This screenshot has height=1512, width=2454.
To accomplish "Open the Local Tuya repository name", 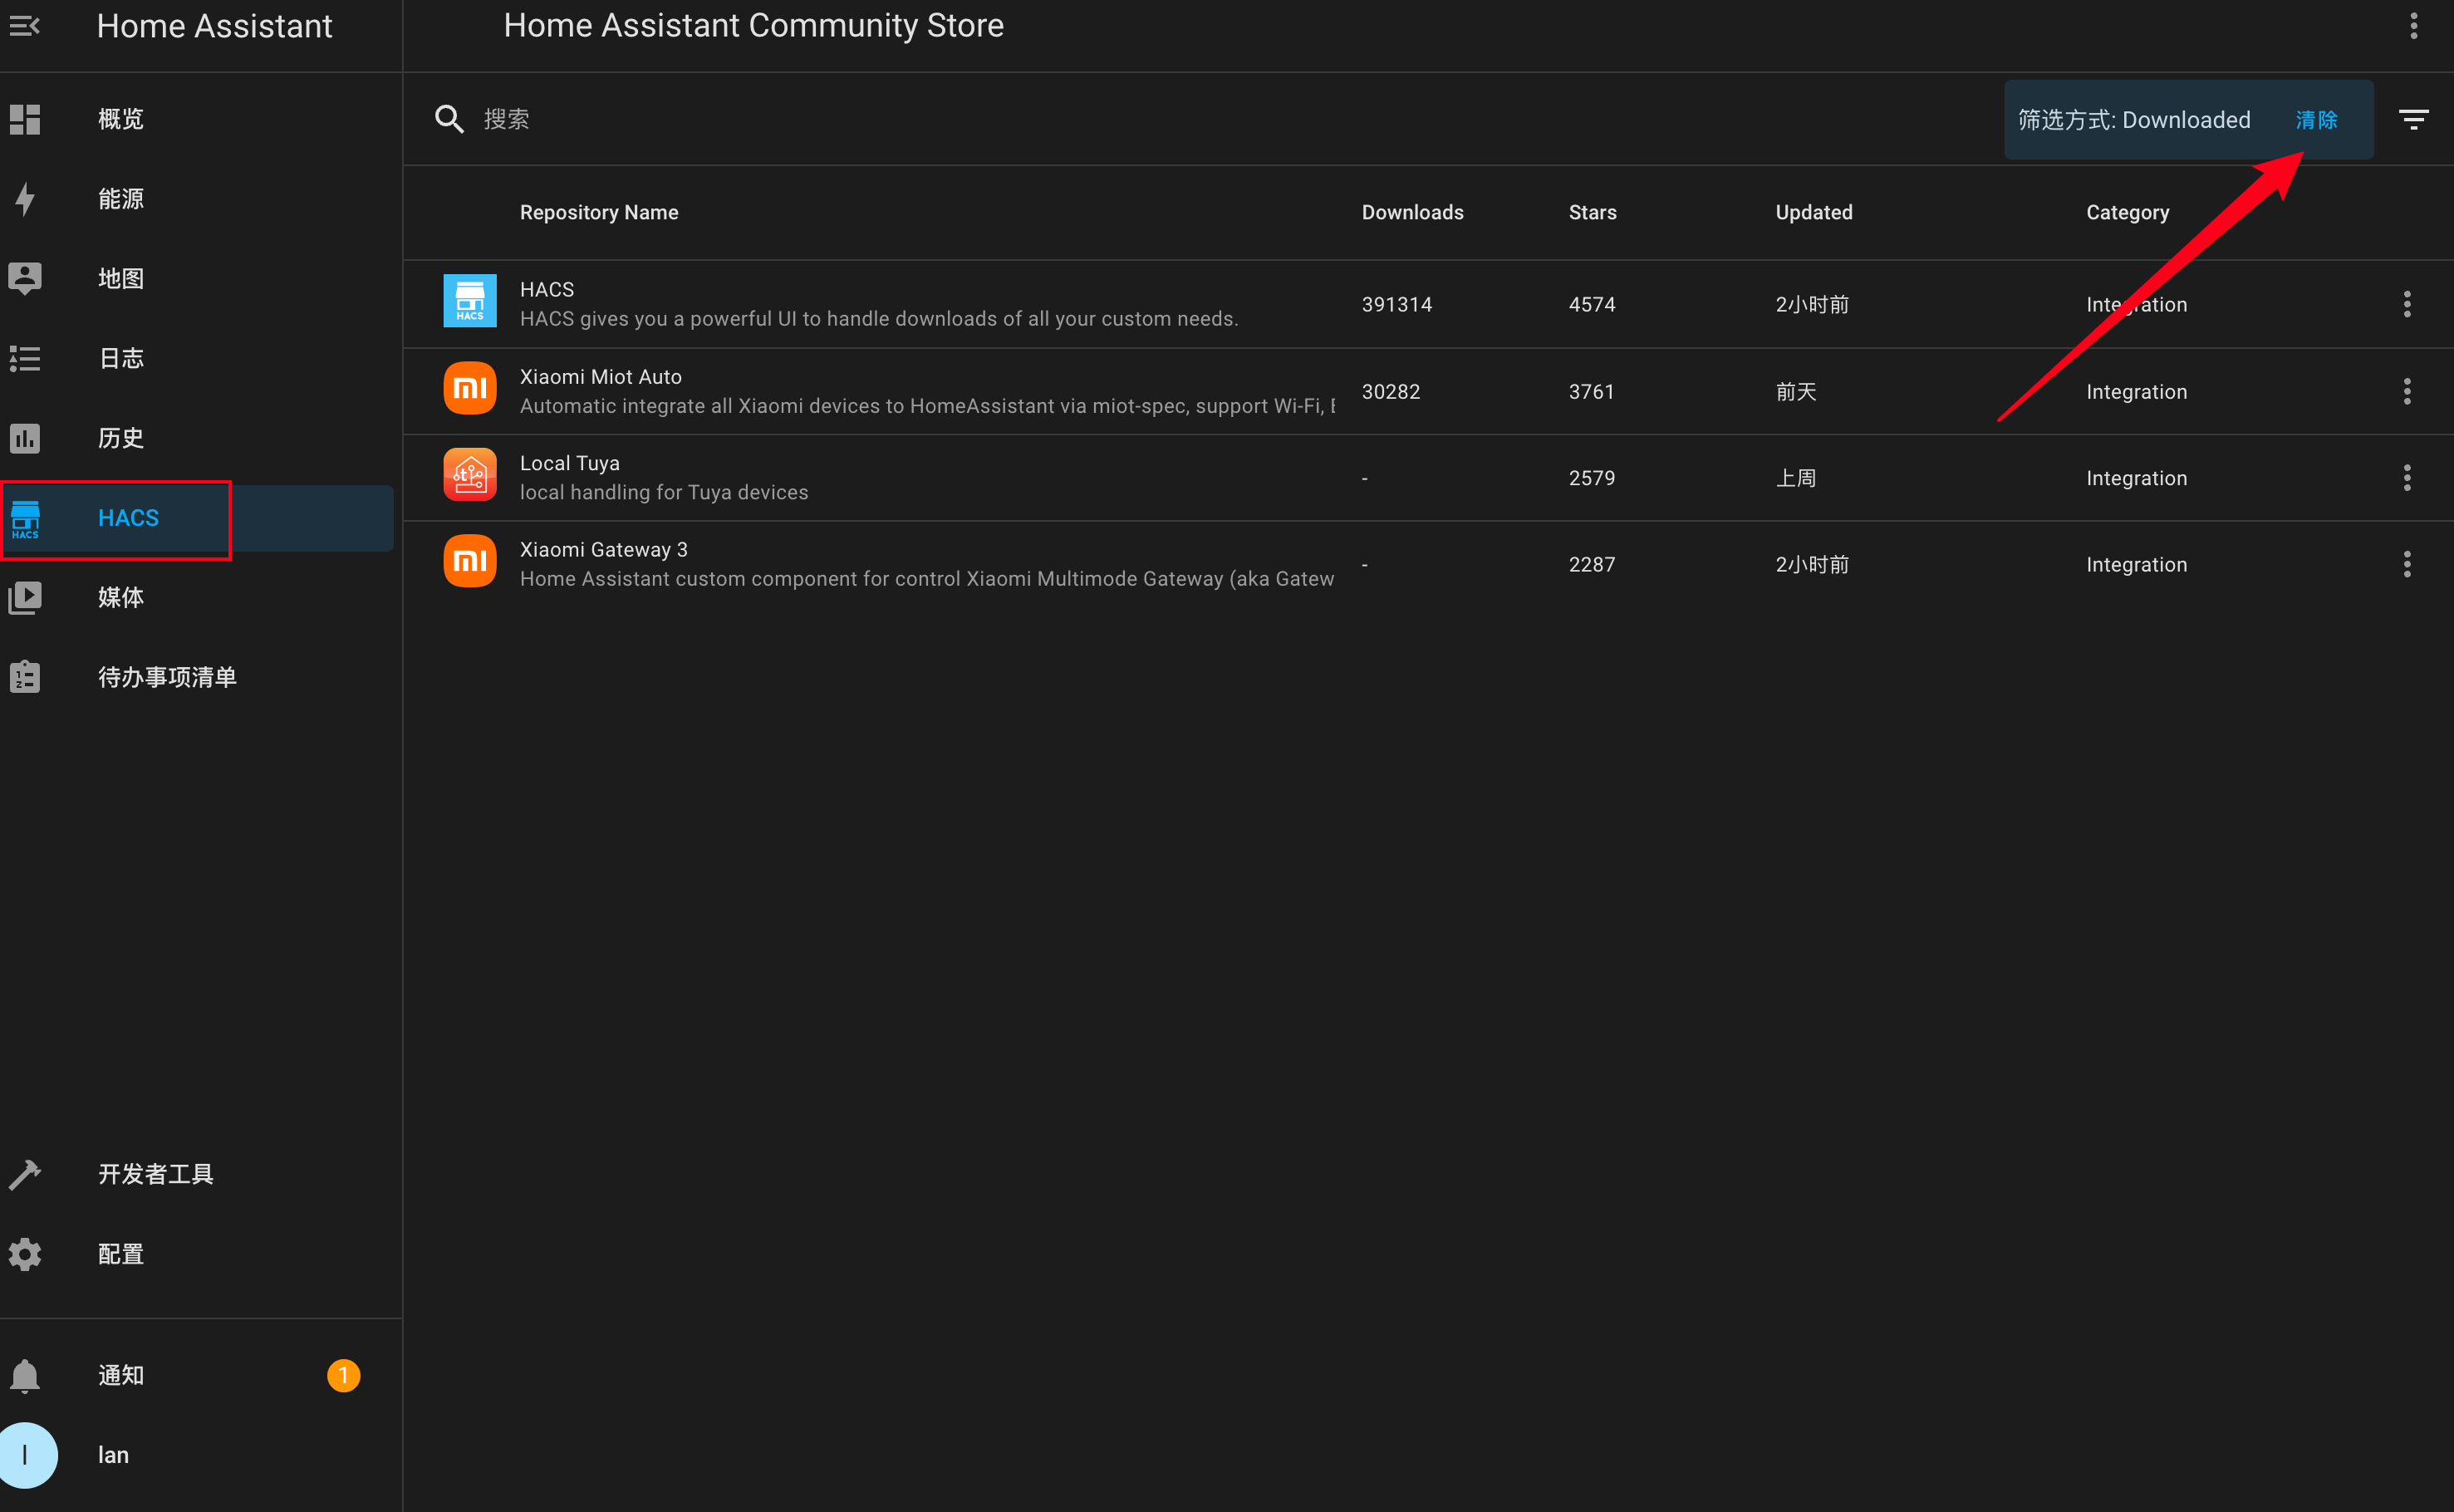I will tap(570, 463).
